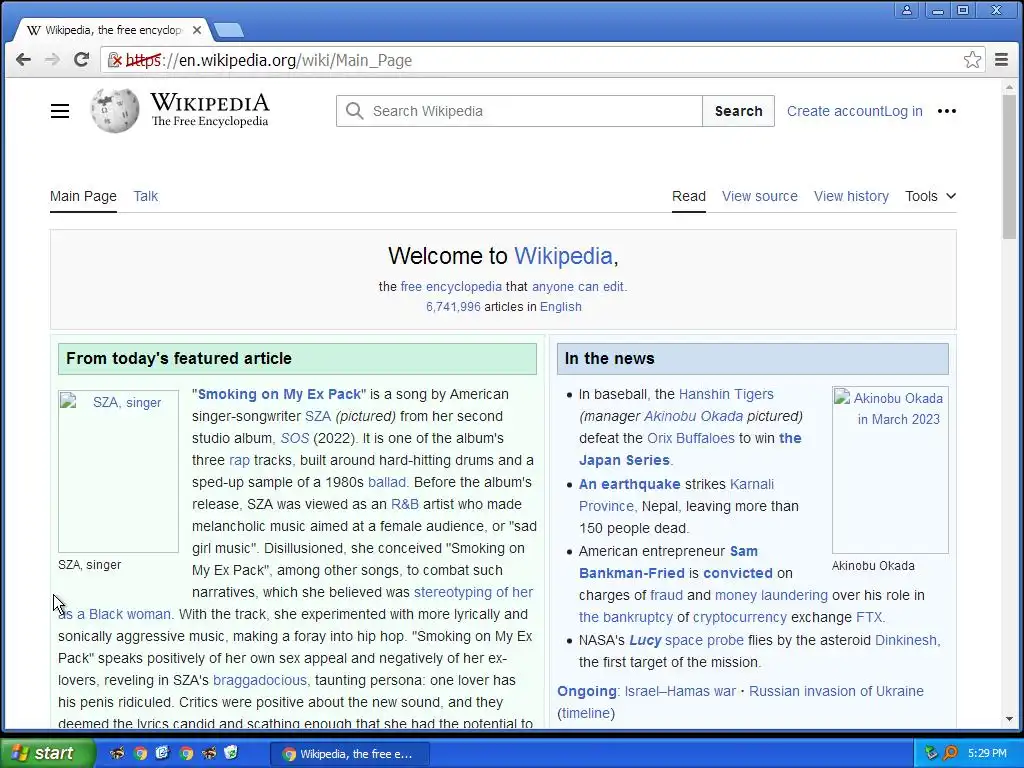
Task: Open the R&B link
Action: point(404,504)
